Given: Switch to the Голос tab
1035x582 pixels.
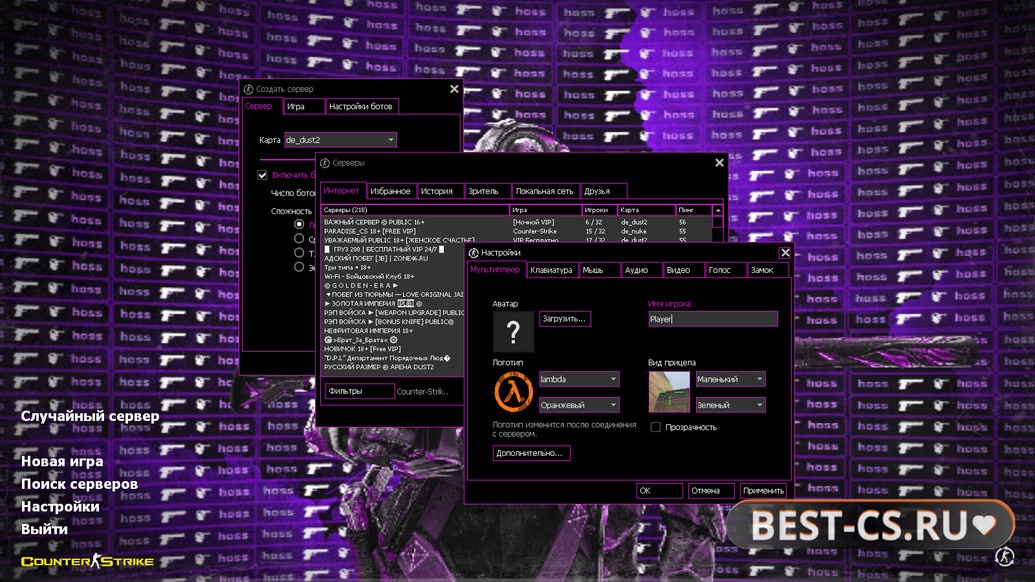Looking at the screenshot, I should pos(724,270).
